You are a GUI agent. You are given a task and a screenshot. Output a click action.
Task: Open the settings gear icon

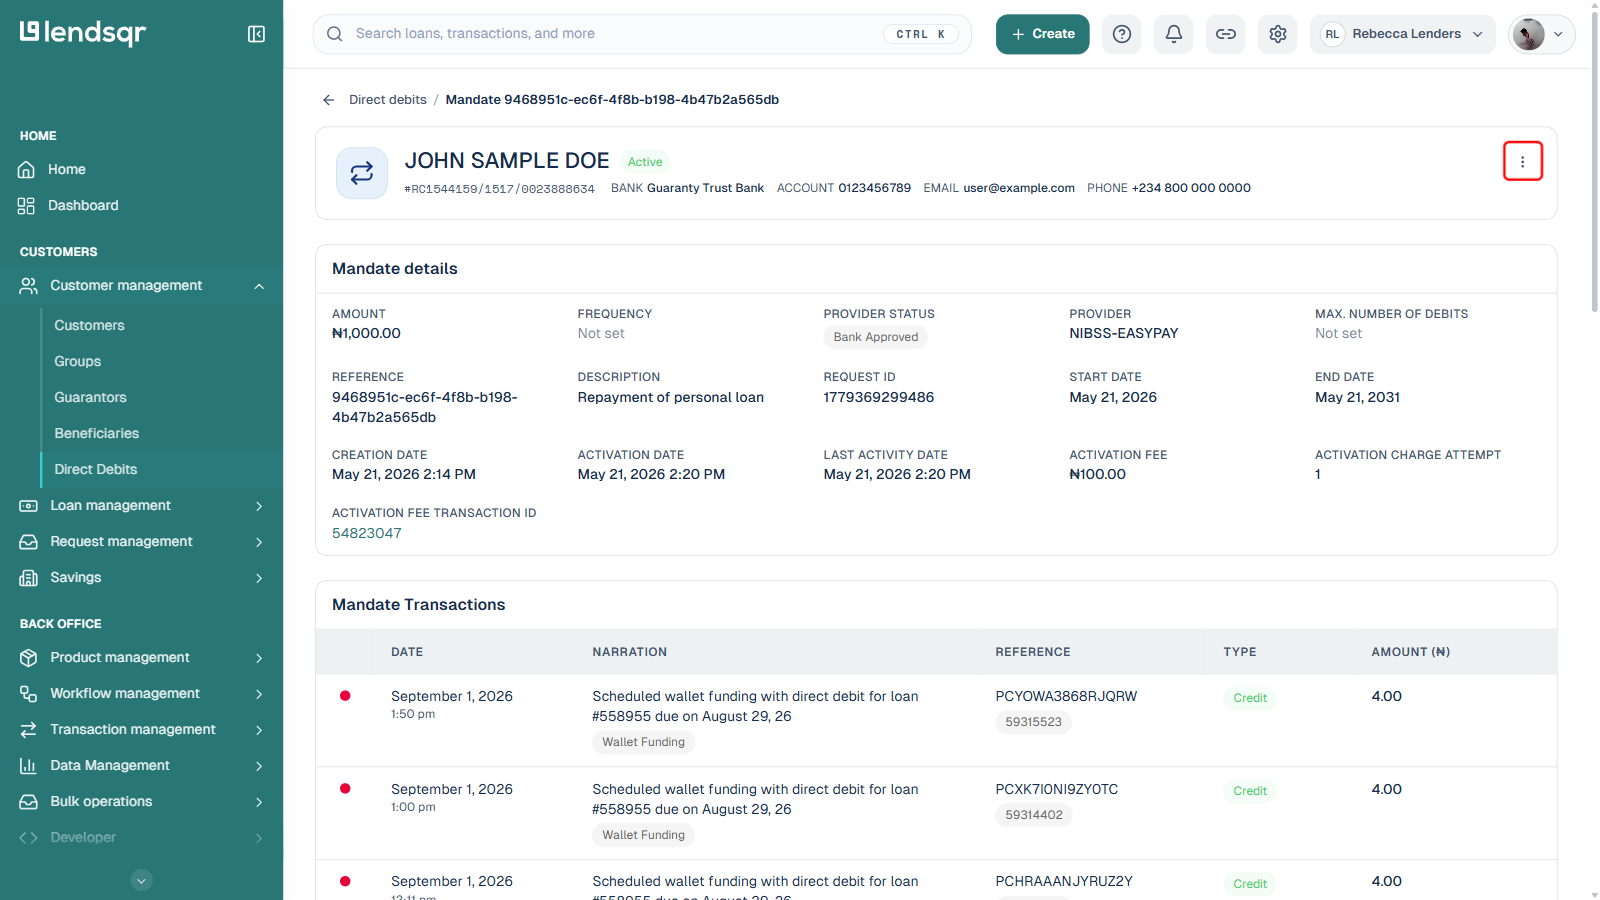[1278, 34]
